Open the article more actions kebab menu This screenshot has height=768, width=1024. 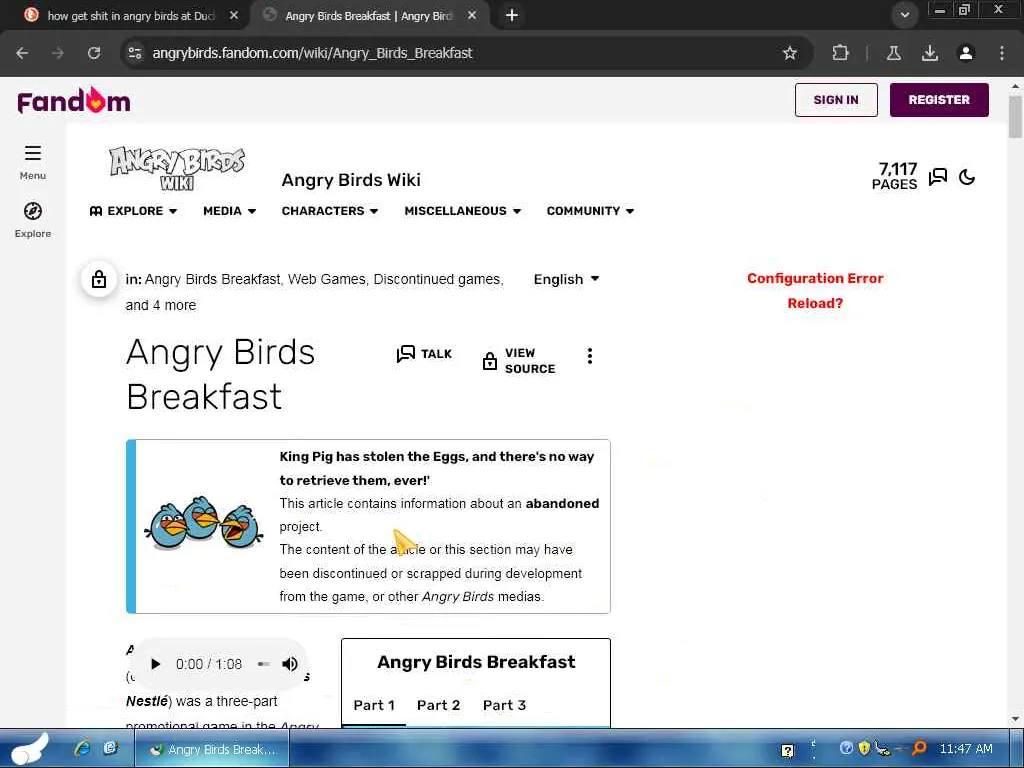coord(590,356)
